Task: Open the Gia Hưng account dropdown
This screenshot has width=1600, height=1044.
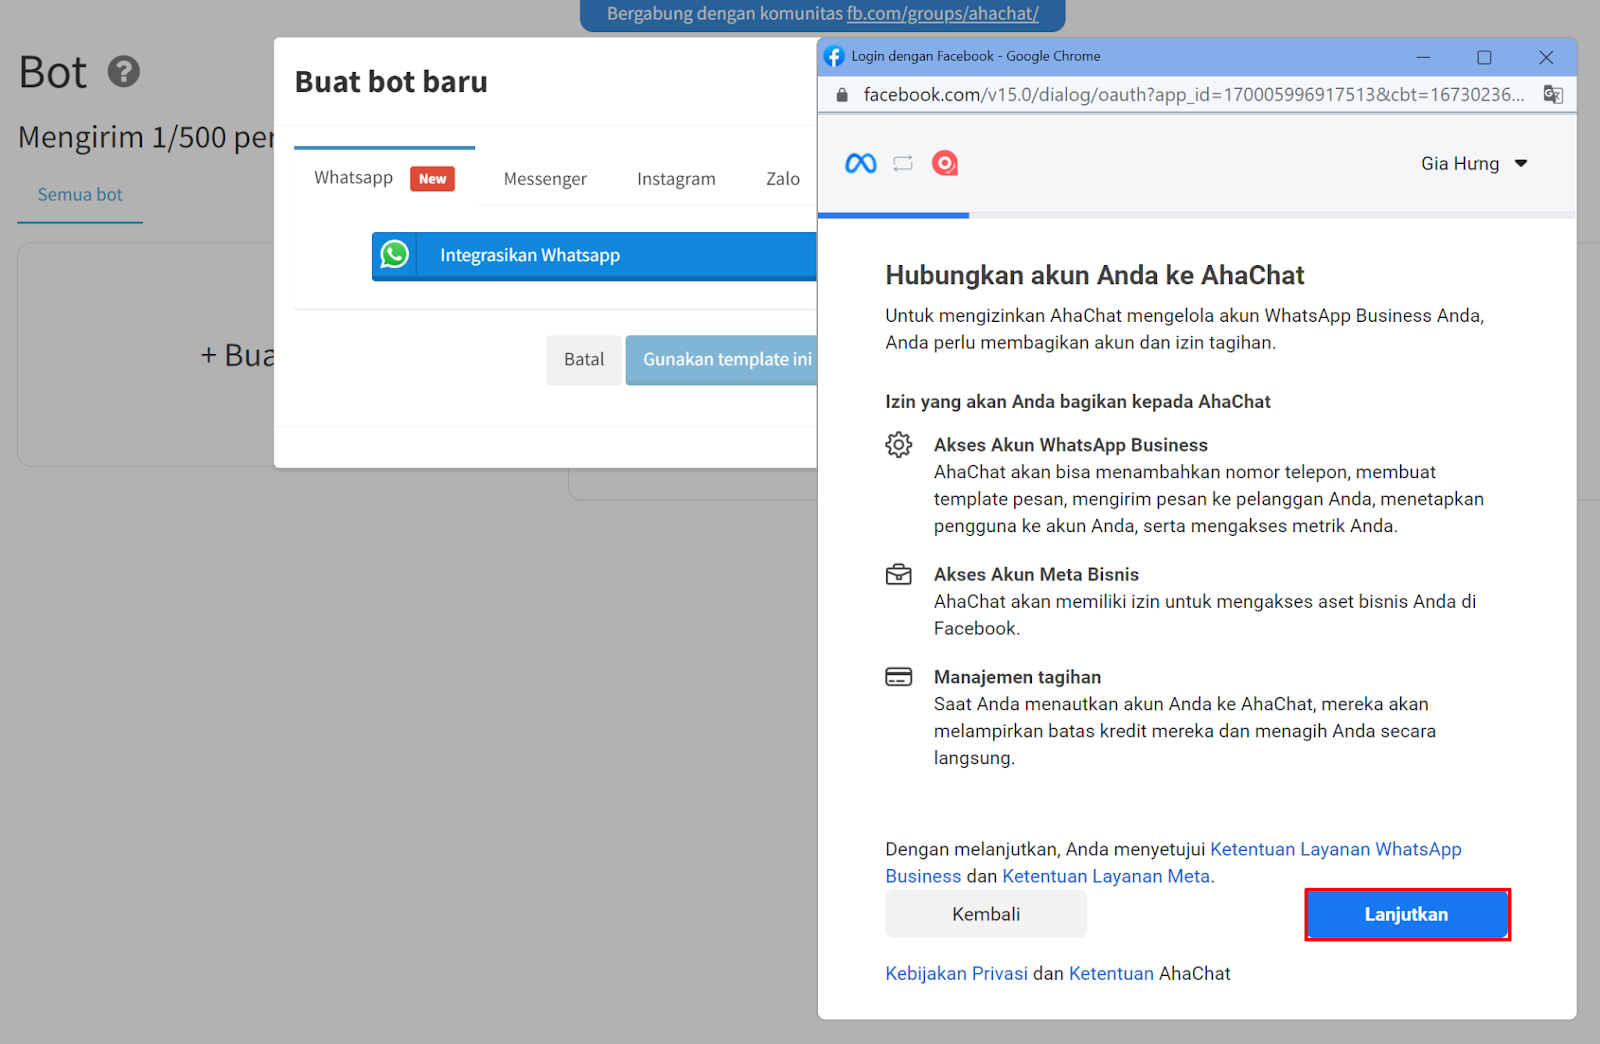Action: [x=1474, y=163]
